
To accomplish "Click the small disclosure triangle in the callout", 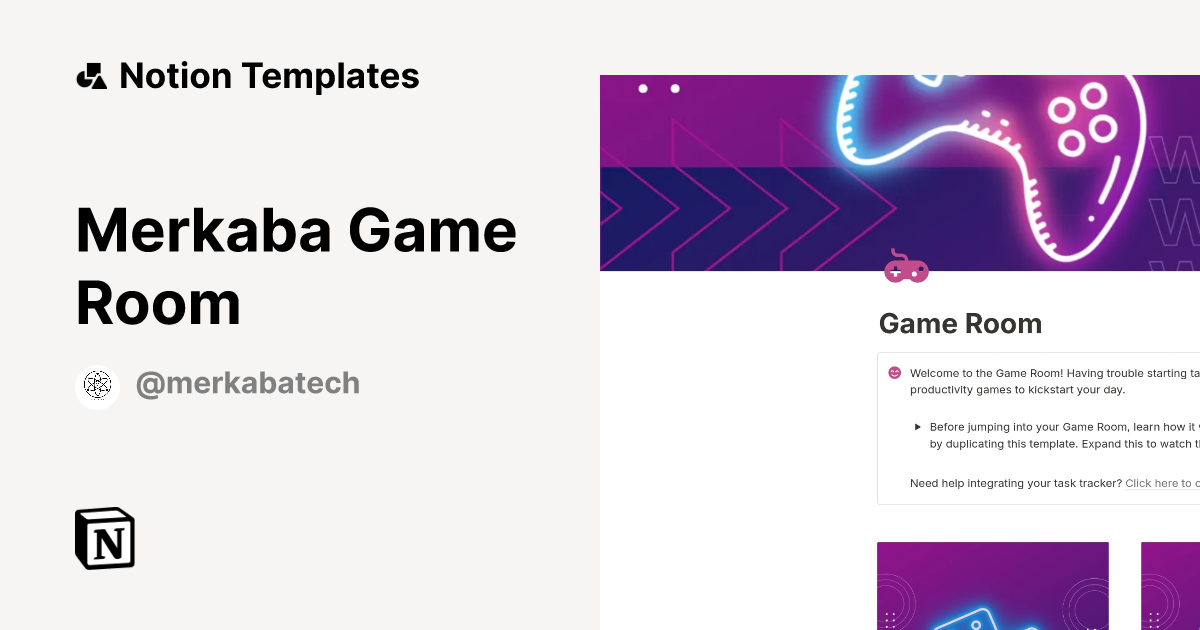I will tap(917, 426).
